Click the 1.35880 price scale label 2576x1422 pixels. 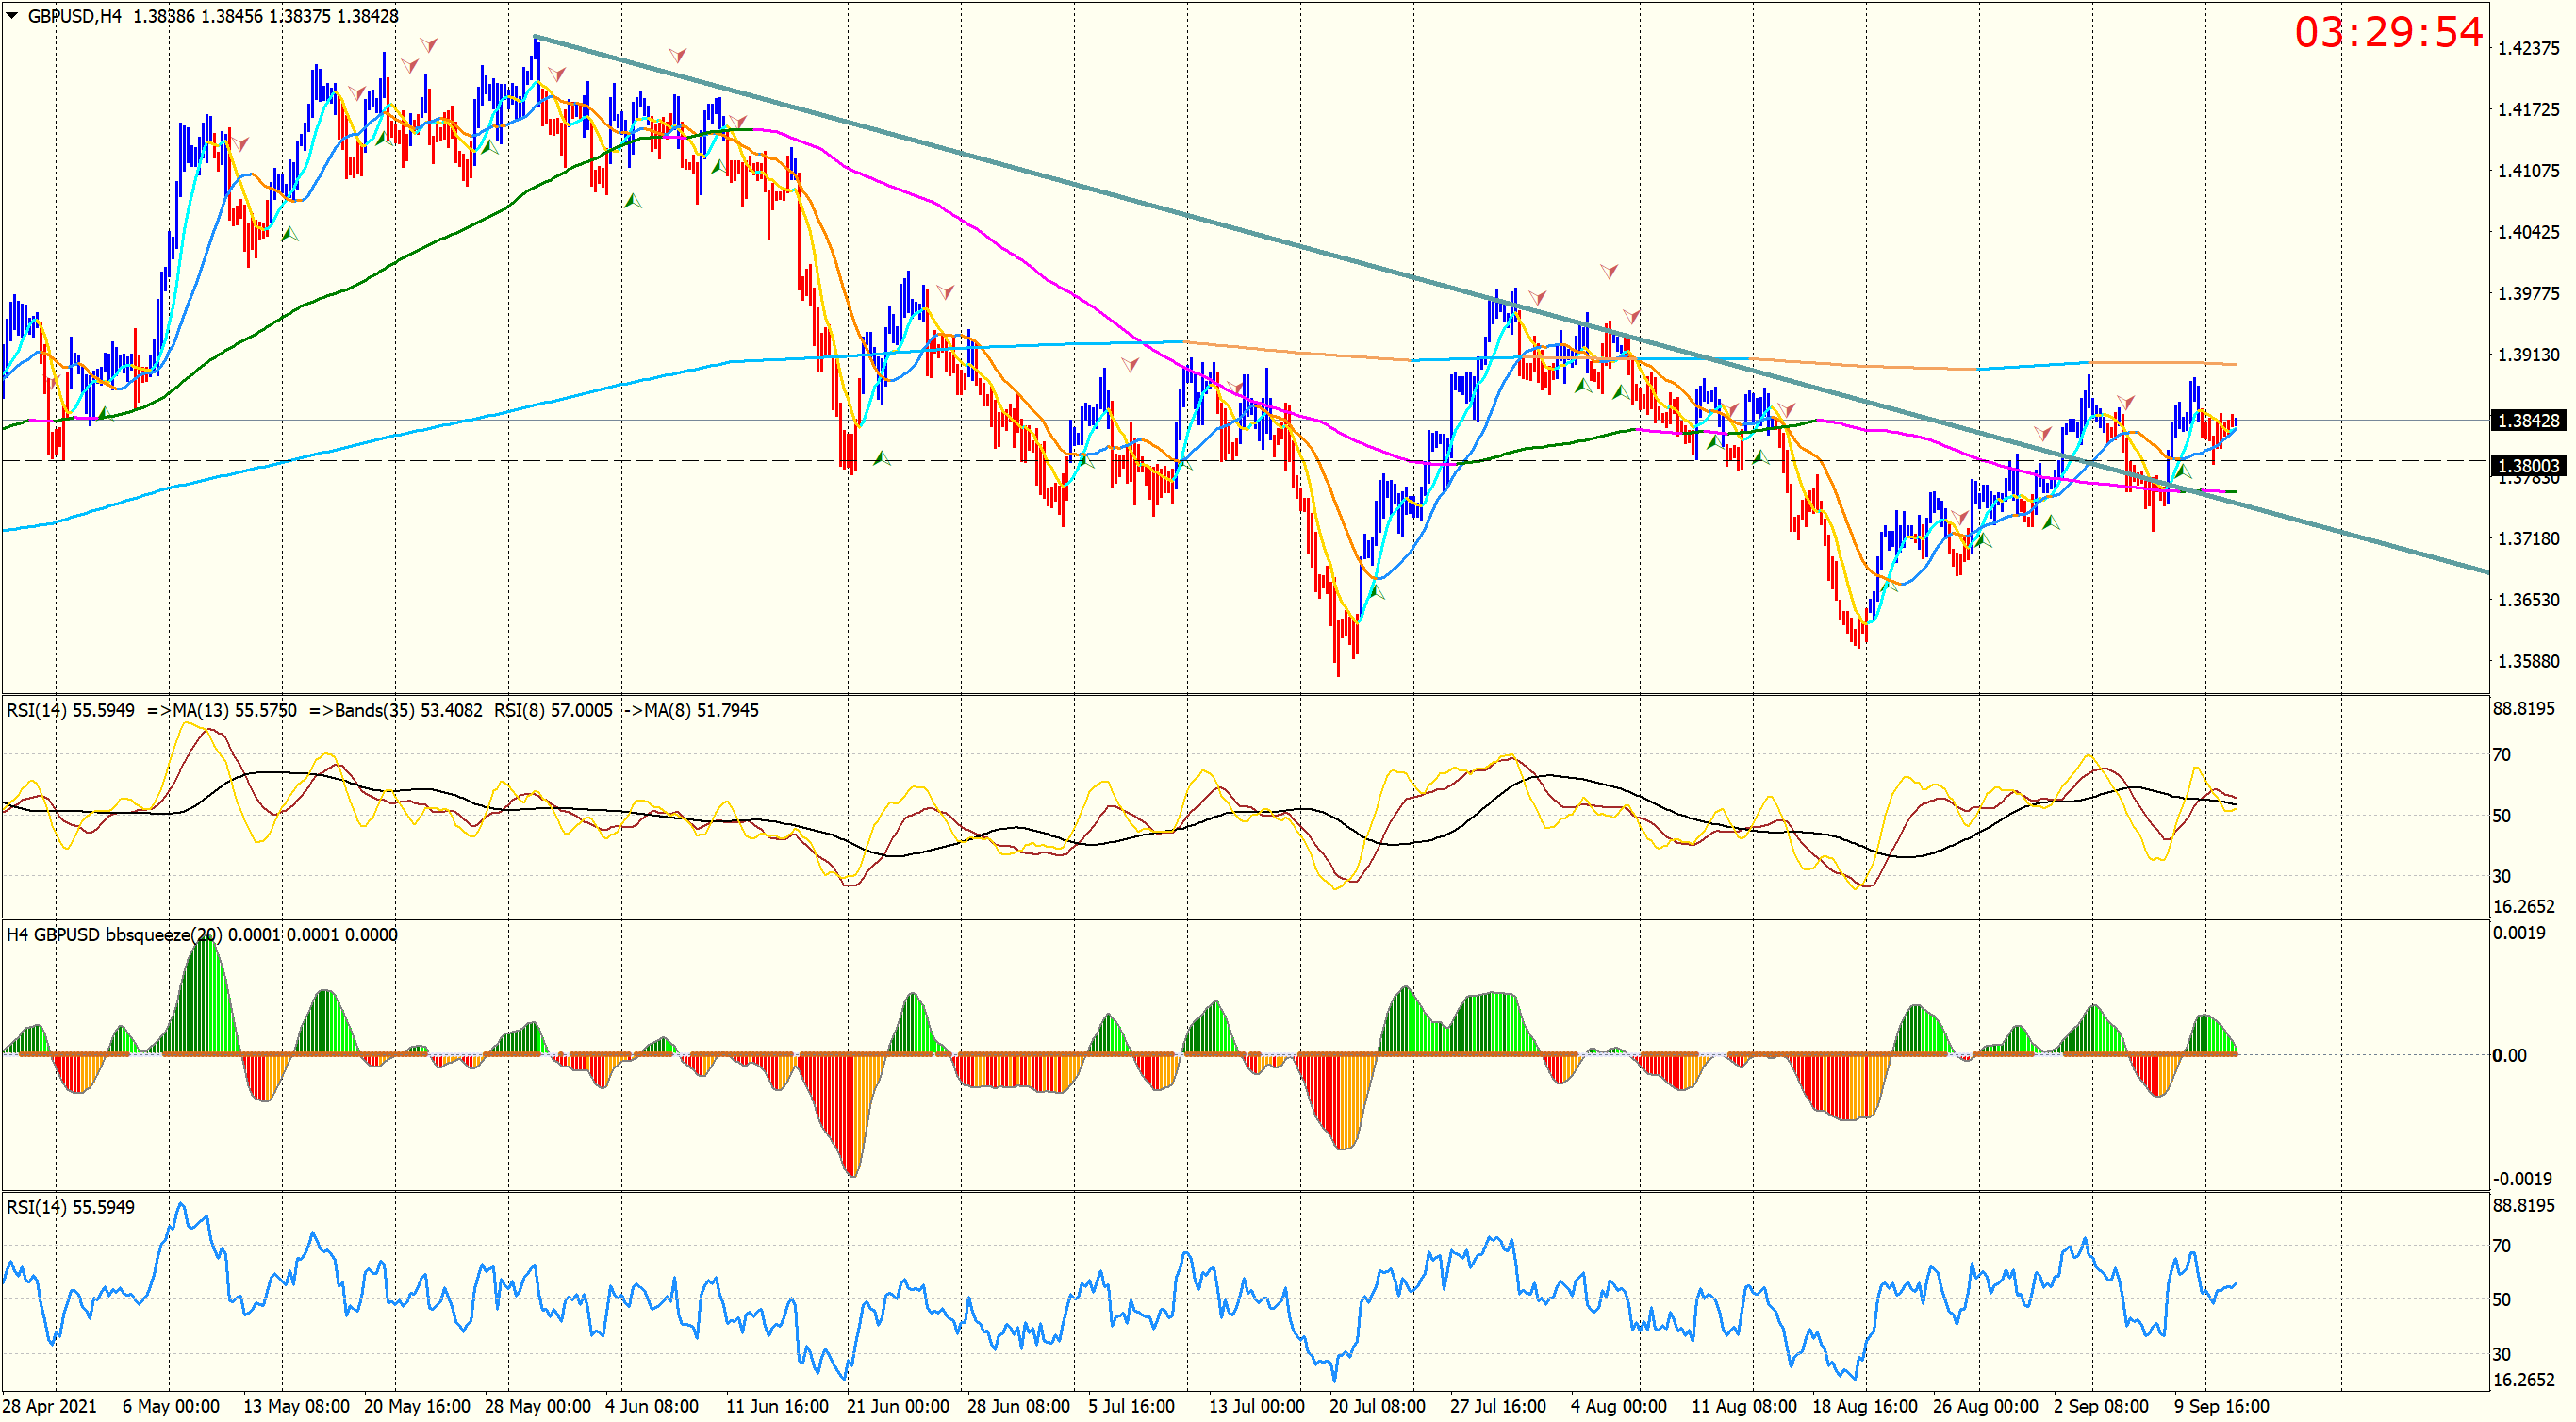pyautogui.click(x=2527, y=662)
